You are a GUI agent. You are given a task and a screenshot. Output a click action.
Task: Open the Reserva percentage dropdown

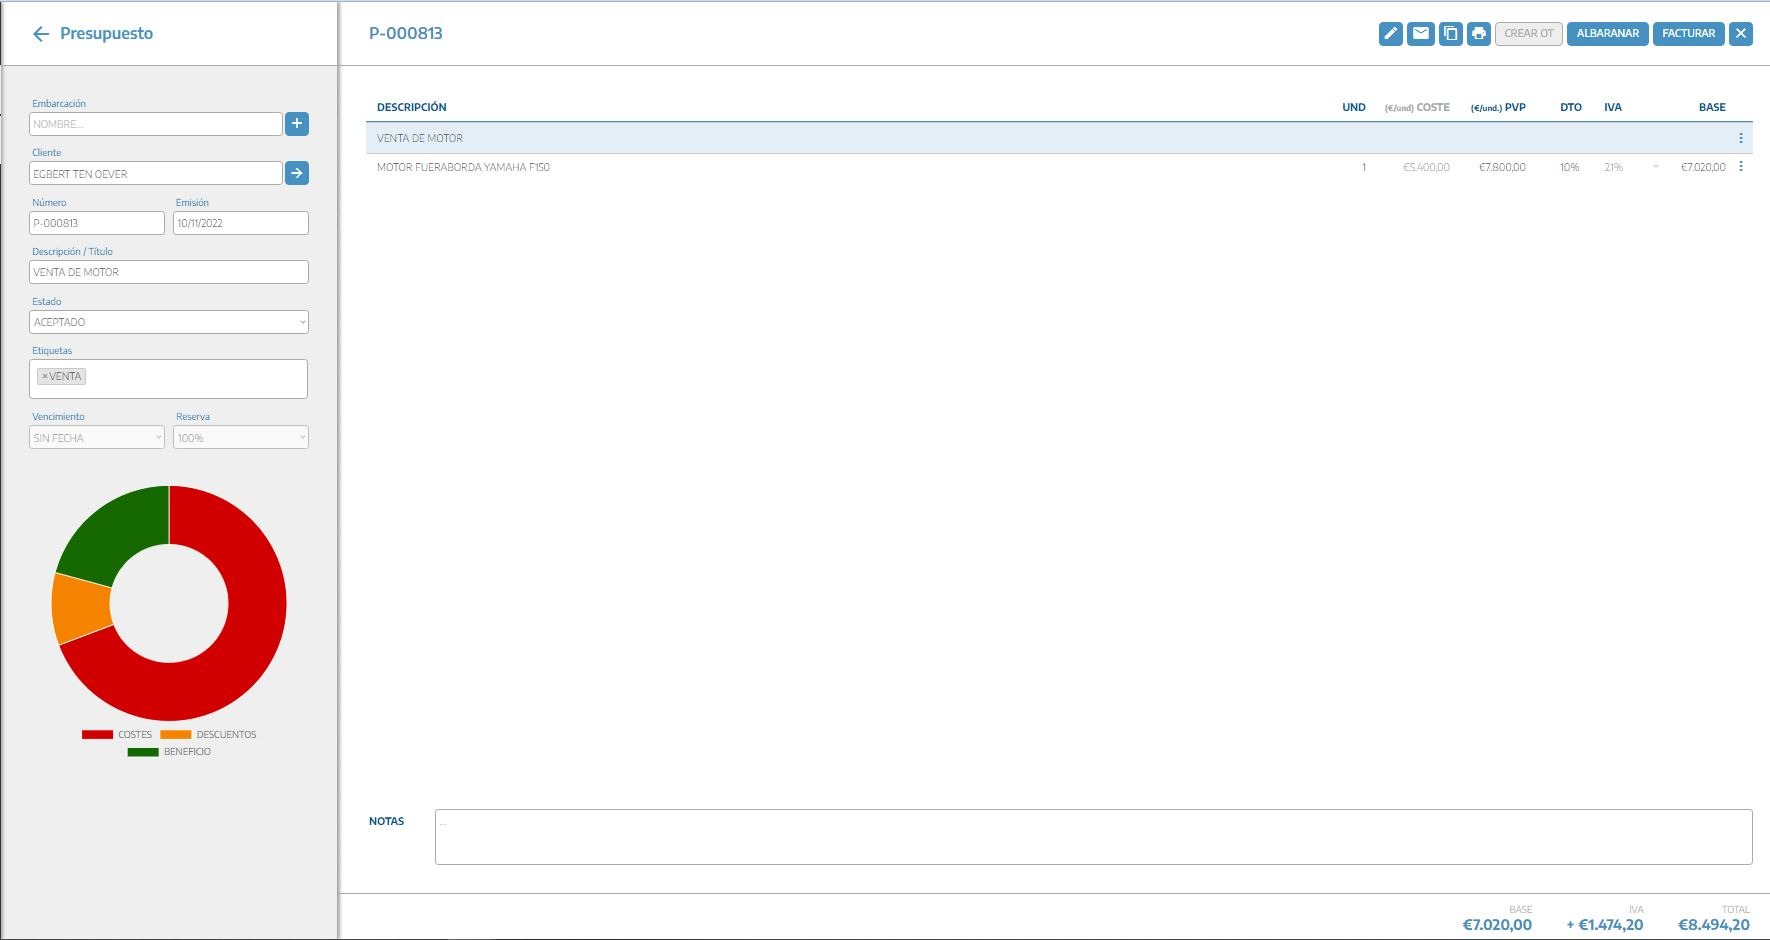click(240, 438)
